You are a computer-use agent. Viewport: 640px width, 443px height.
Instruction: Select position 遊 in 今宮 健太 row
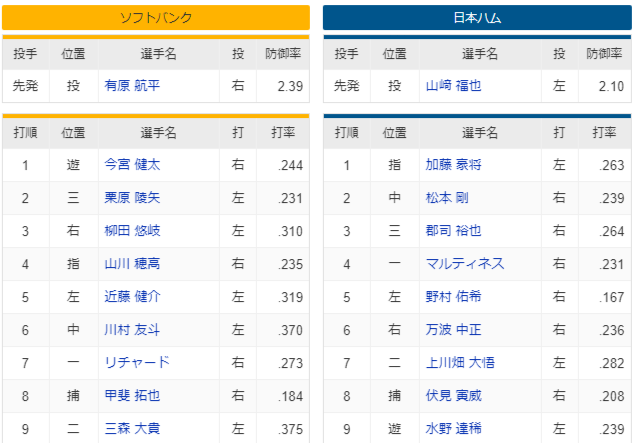(x=73, y=165)
